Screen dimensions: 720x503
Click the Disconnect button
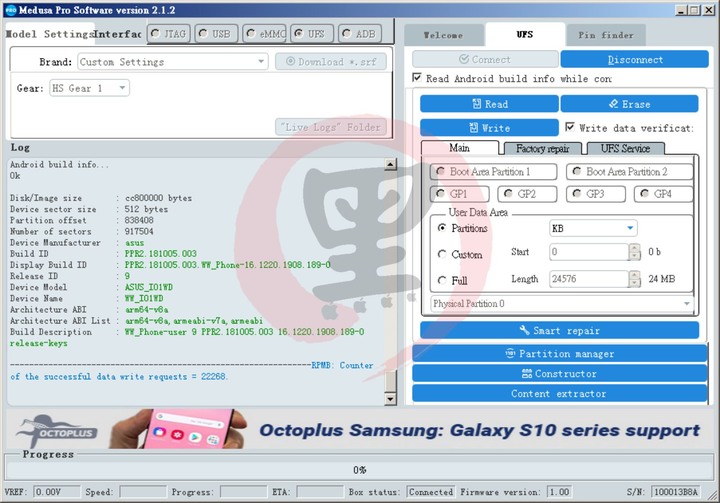(635, 59)
